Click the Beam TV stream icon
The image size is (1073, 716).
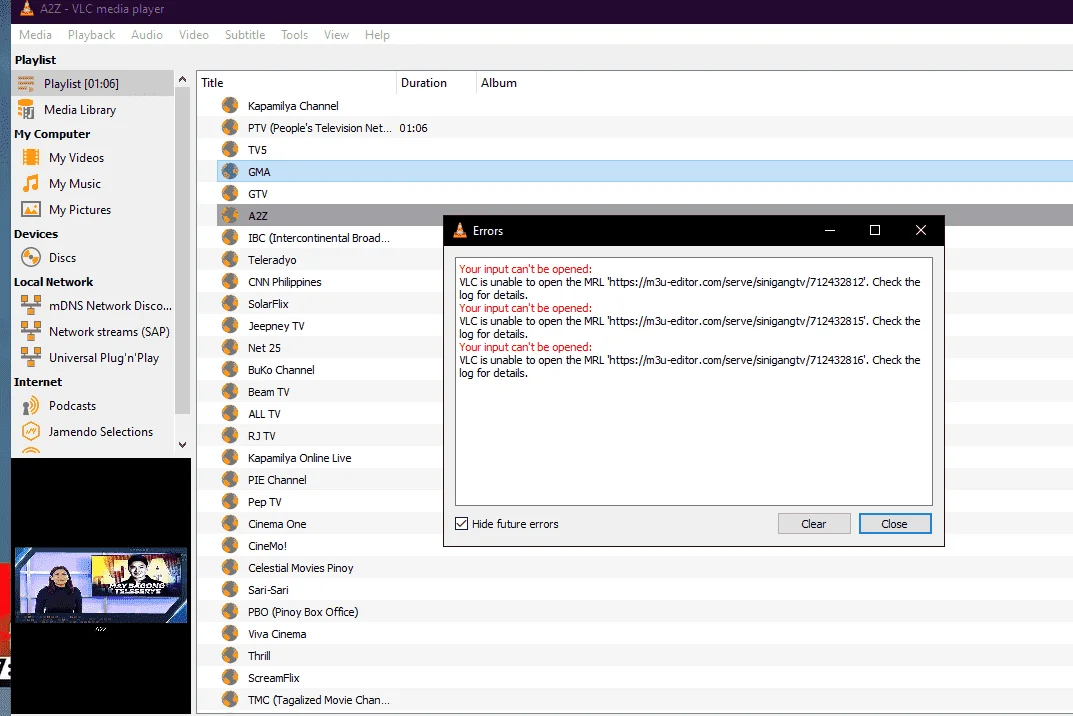click(230, 392)
